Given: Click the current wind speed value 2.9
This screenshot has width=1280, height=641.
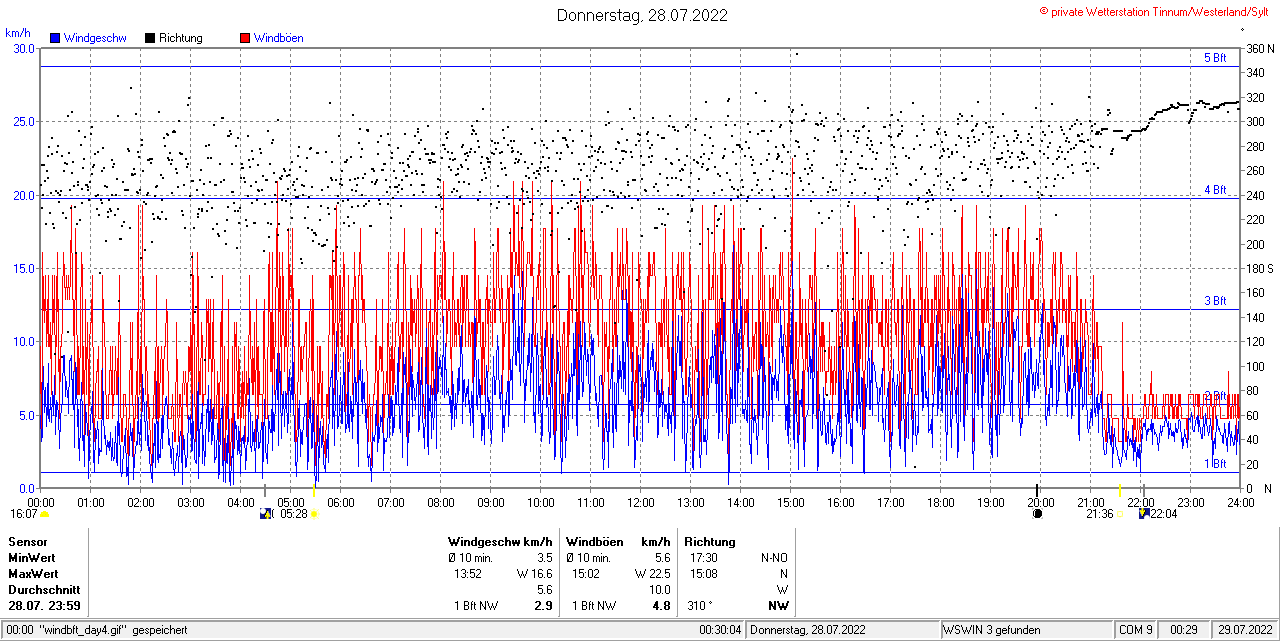Looking at the screenshot, I should [543, 605].
